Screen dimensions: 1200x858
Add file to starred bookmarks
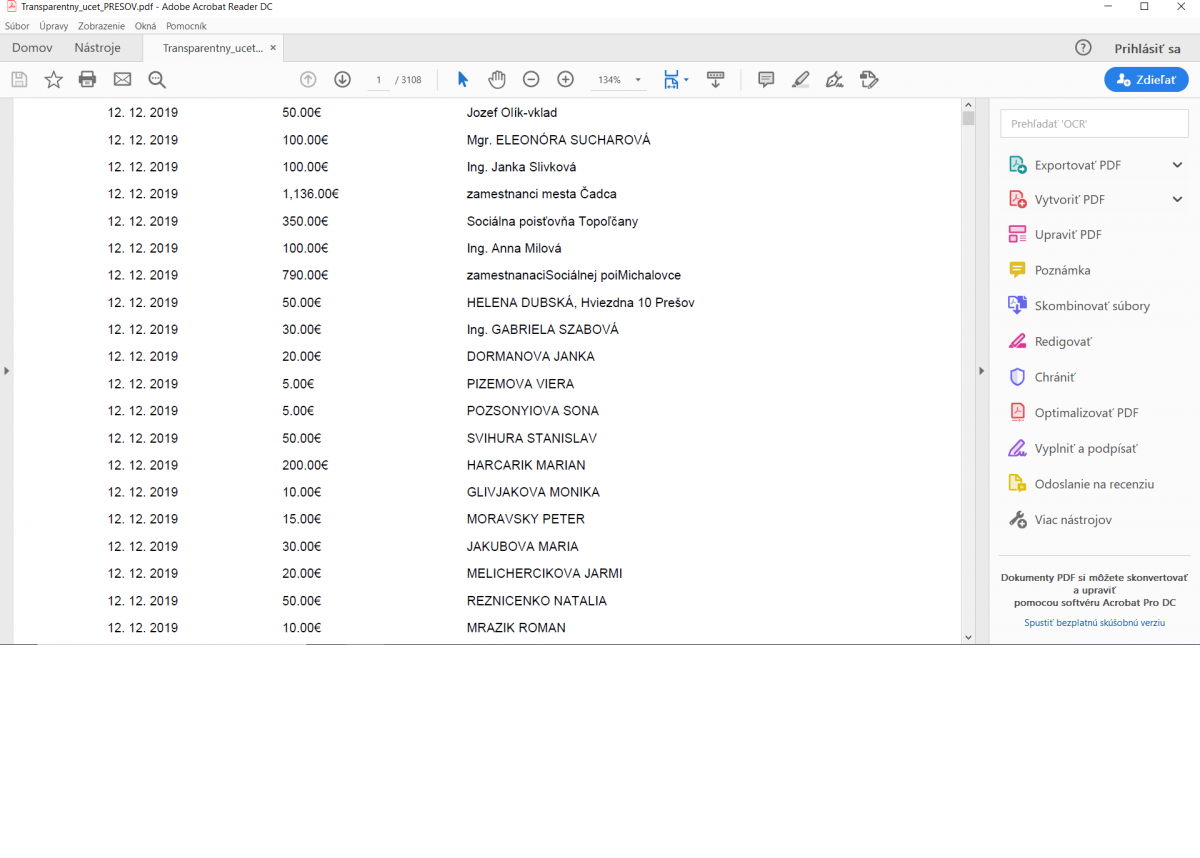point(54,80)
